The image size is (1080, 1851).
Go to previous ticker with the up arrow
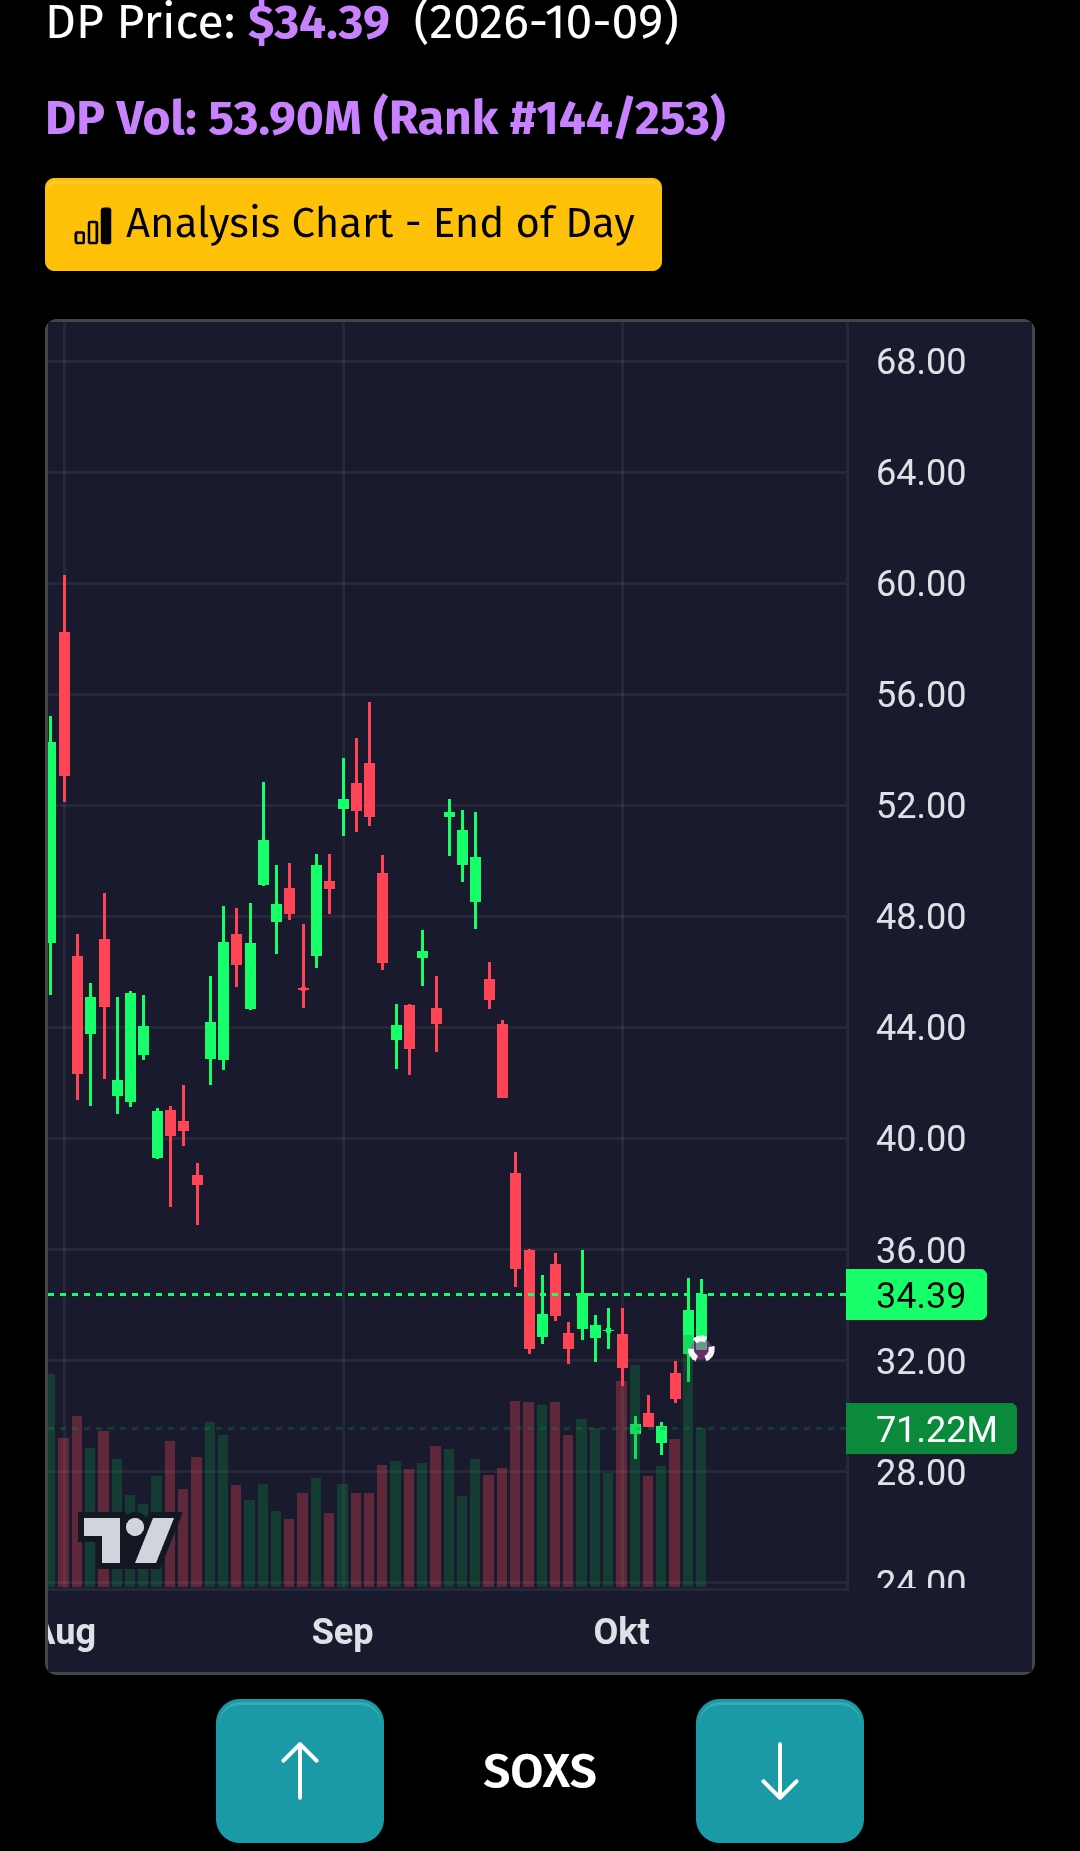(x=300, y=1770)
